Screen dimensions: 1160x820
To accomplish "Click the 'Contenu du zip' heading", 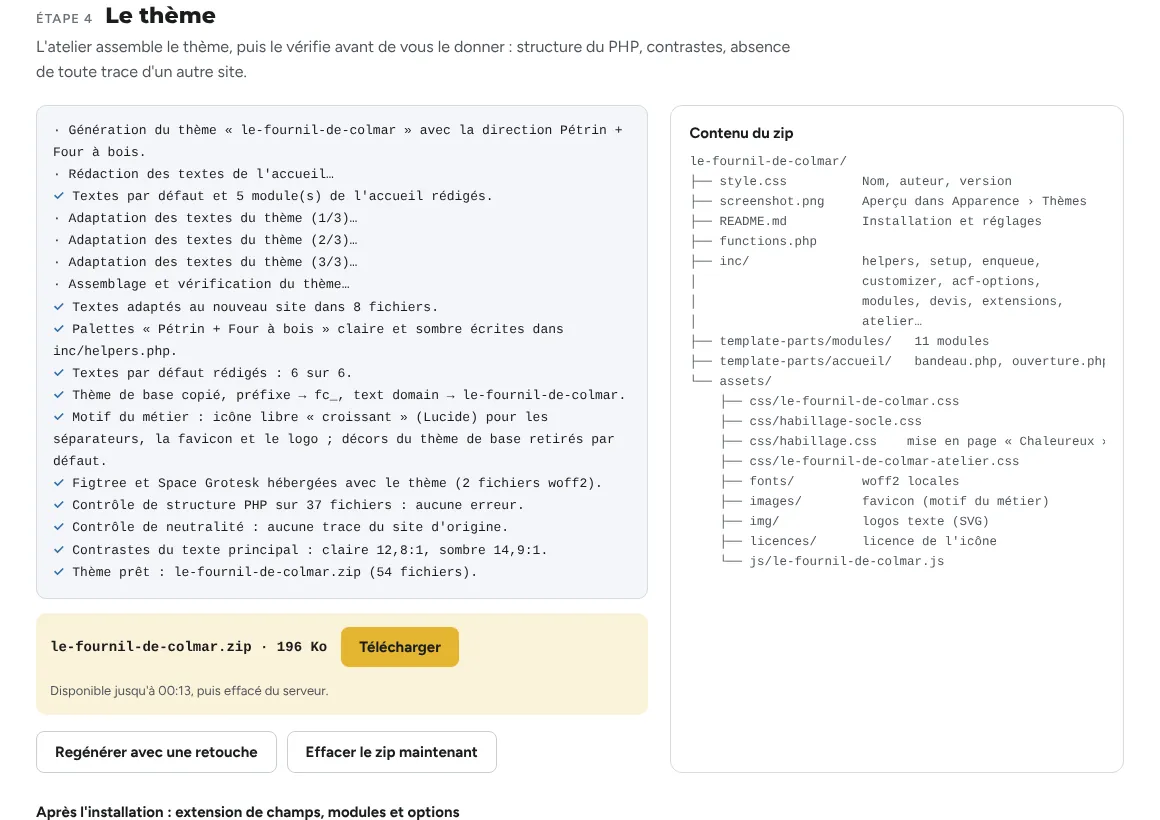I will pos(741,133).
